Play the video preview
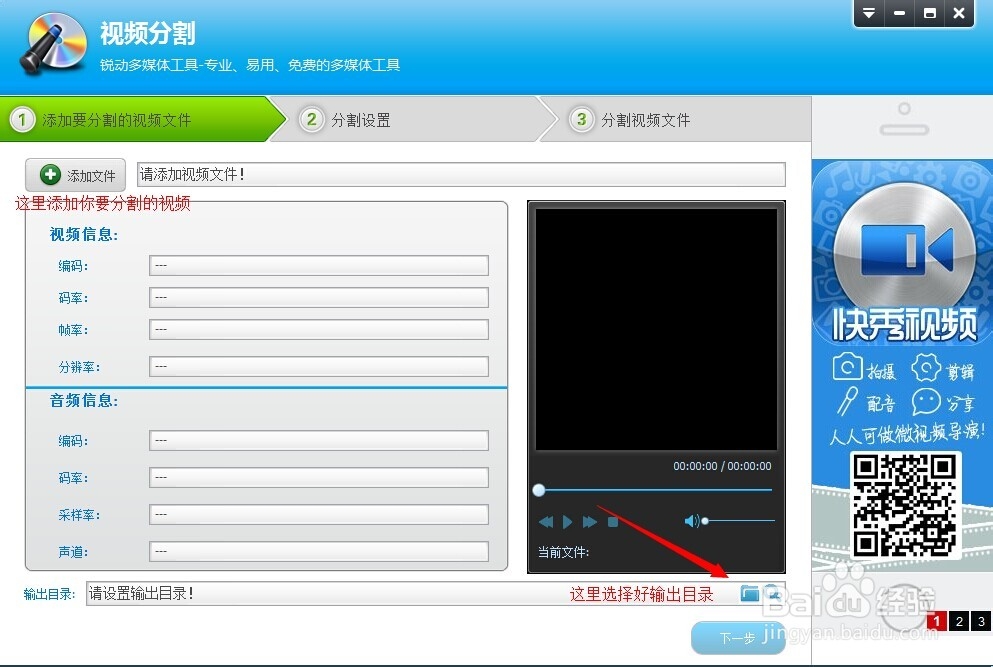This screenshot has height=667, width=993. pyautogui.click(x=567, y=522)
